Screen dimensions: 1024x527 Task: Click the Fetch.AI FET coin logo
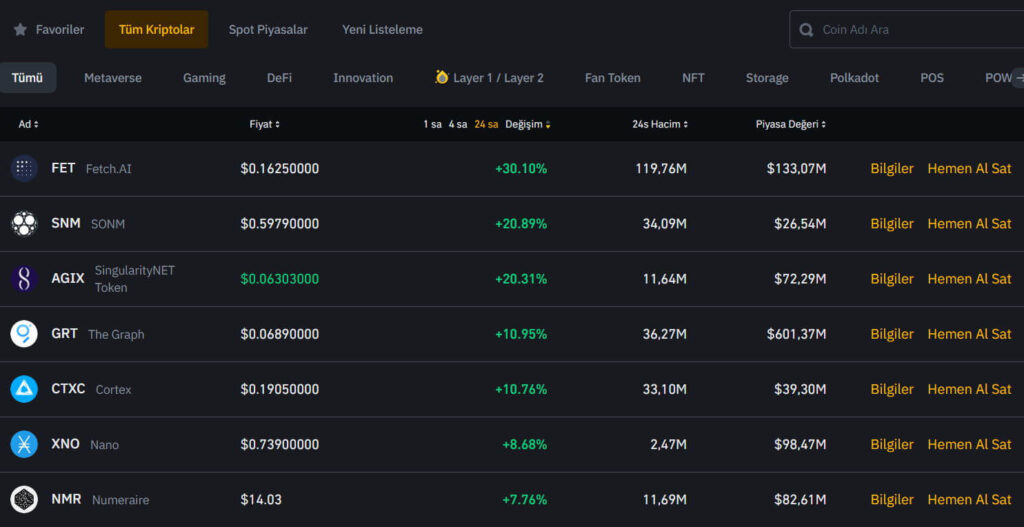click(x=24, y=168)
